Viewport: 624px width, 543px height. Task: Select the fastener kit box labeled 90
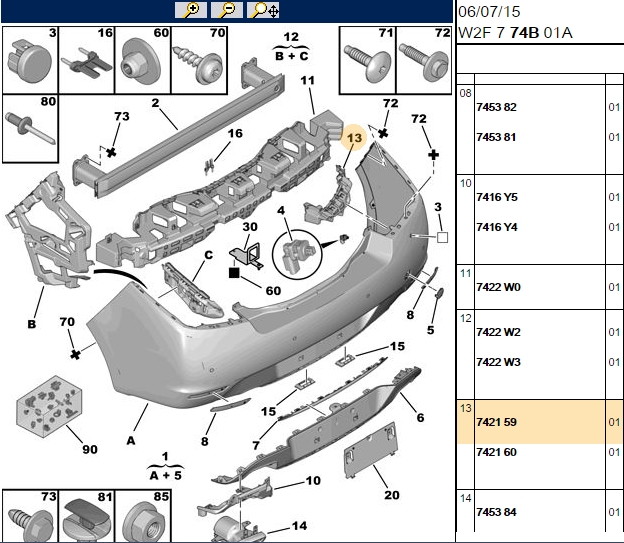pyautogui.click(x=49, y=406)
